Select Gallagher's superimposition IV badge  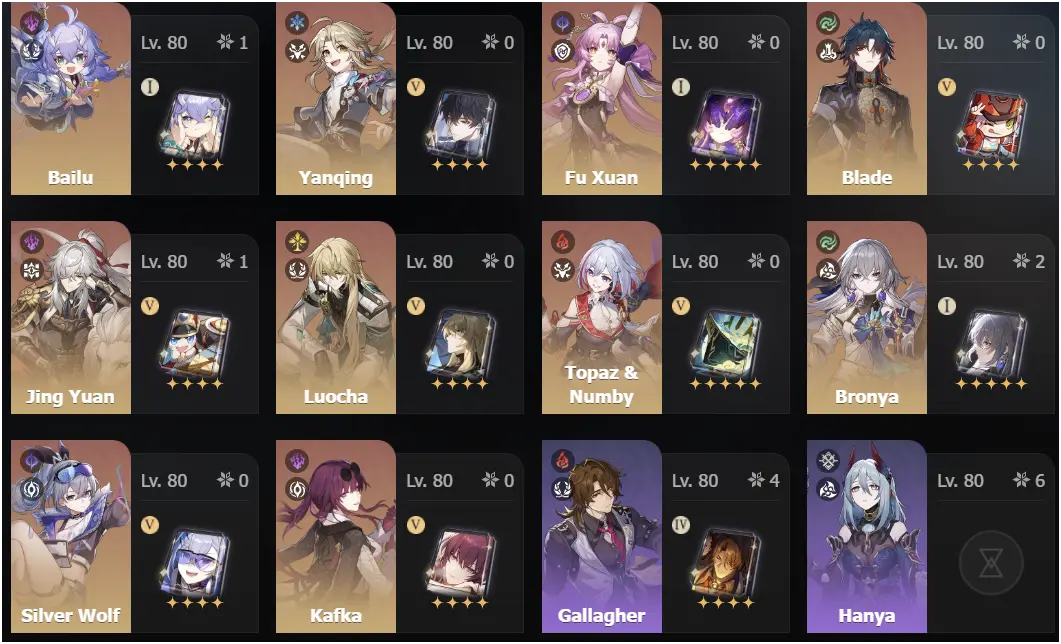click(x=681, y=525)
